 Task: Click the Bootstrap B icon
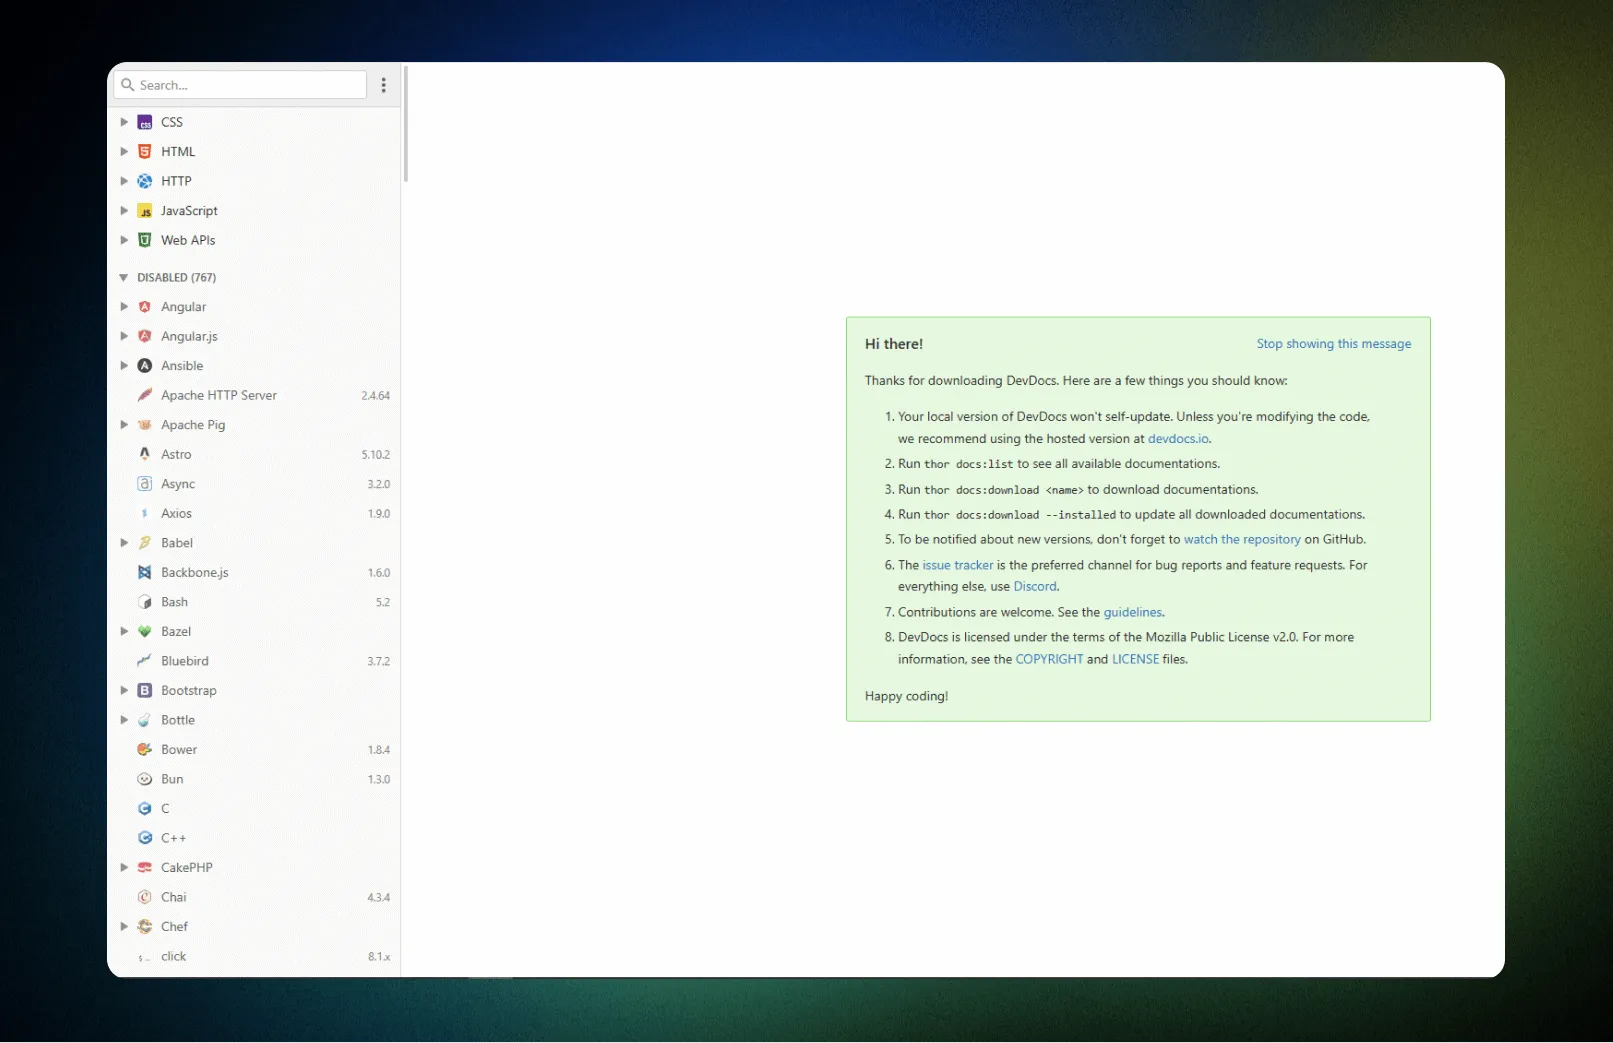[145, 691]
